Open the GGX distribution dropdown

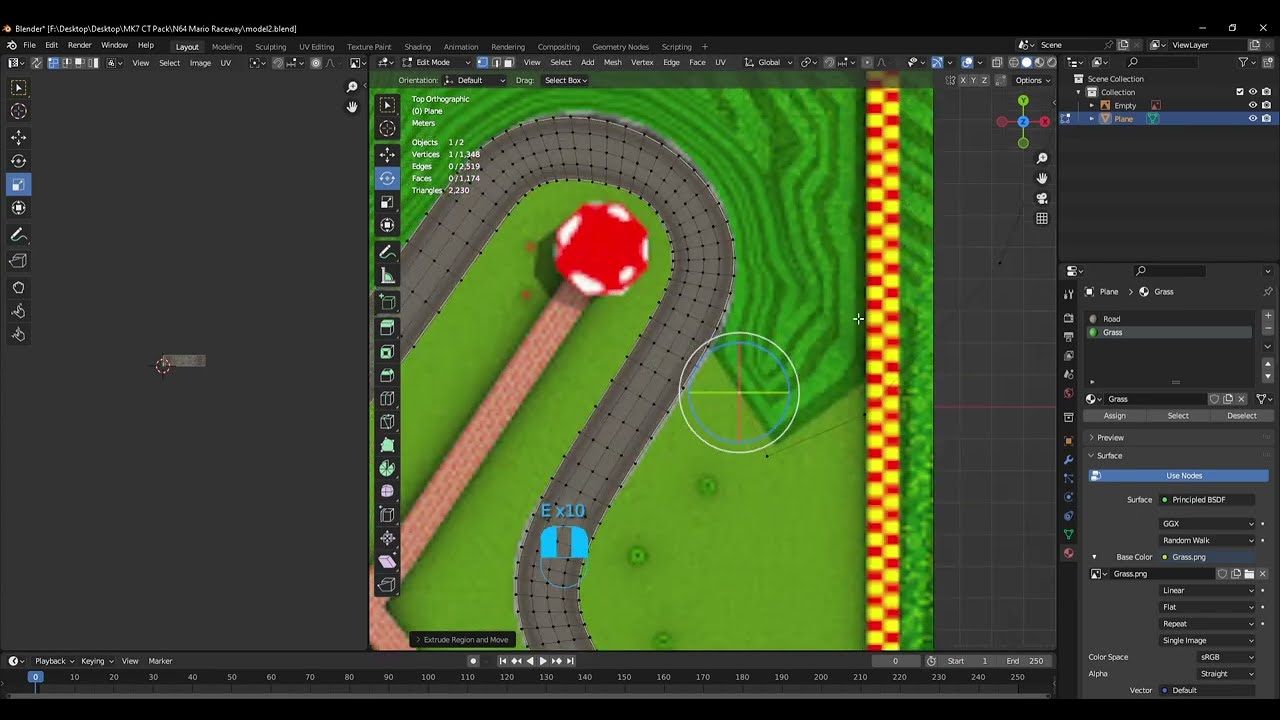1208,523
